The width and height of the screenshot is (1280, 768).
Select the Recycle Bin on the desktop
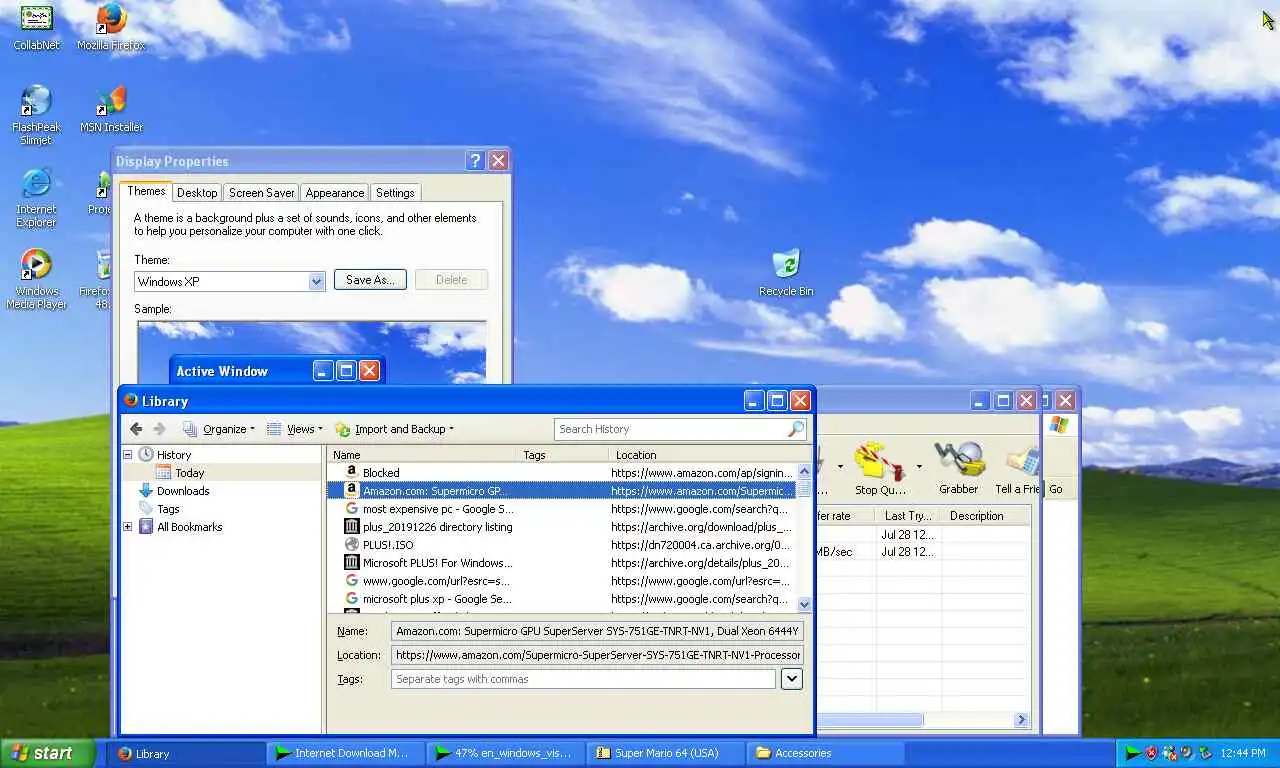(786, 273)
